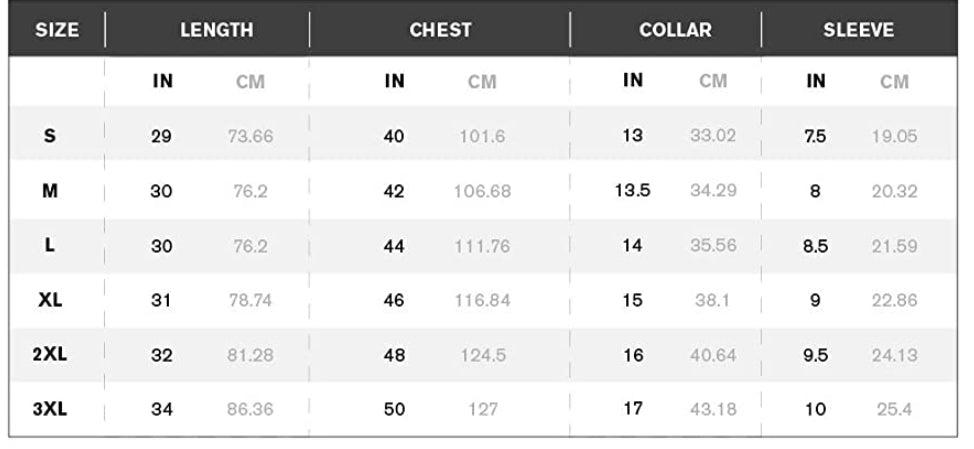Image resolution: width=974 pixels, height=449 pixels.
Task: Click the 73.66 length centimeter value
Action: pos(250,137)
